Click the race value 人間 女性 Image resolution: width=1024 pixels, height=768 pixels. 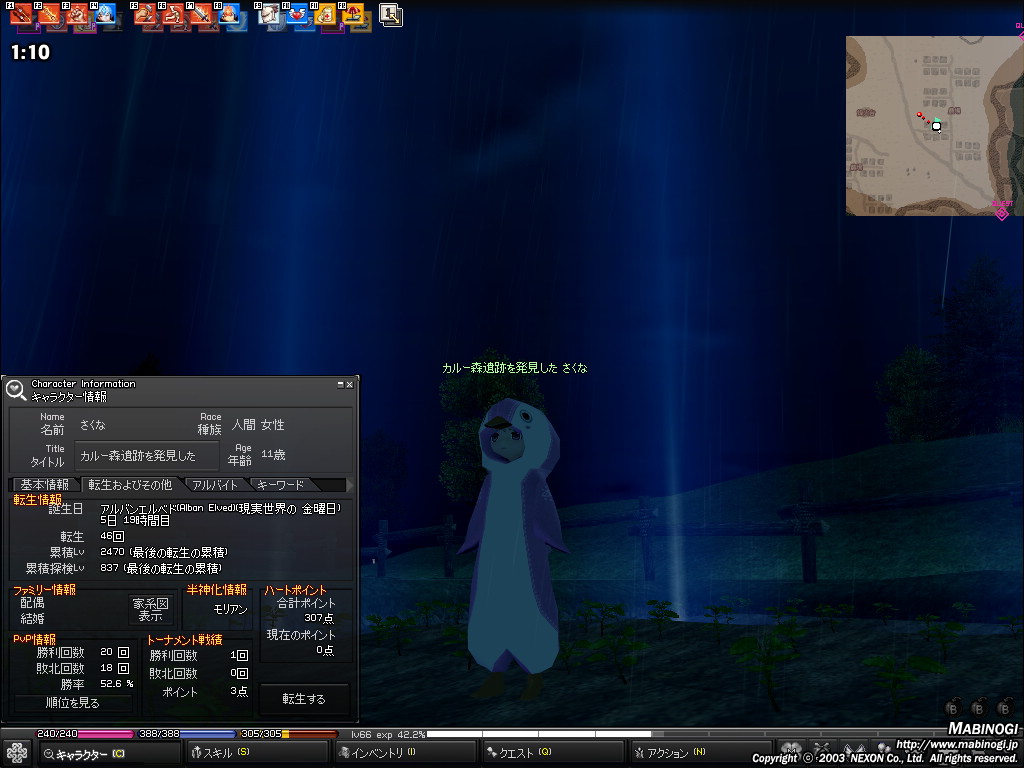258,425
